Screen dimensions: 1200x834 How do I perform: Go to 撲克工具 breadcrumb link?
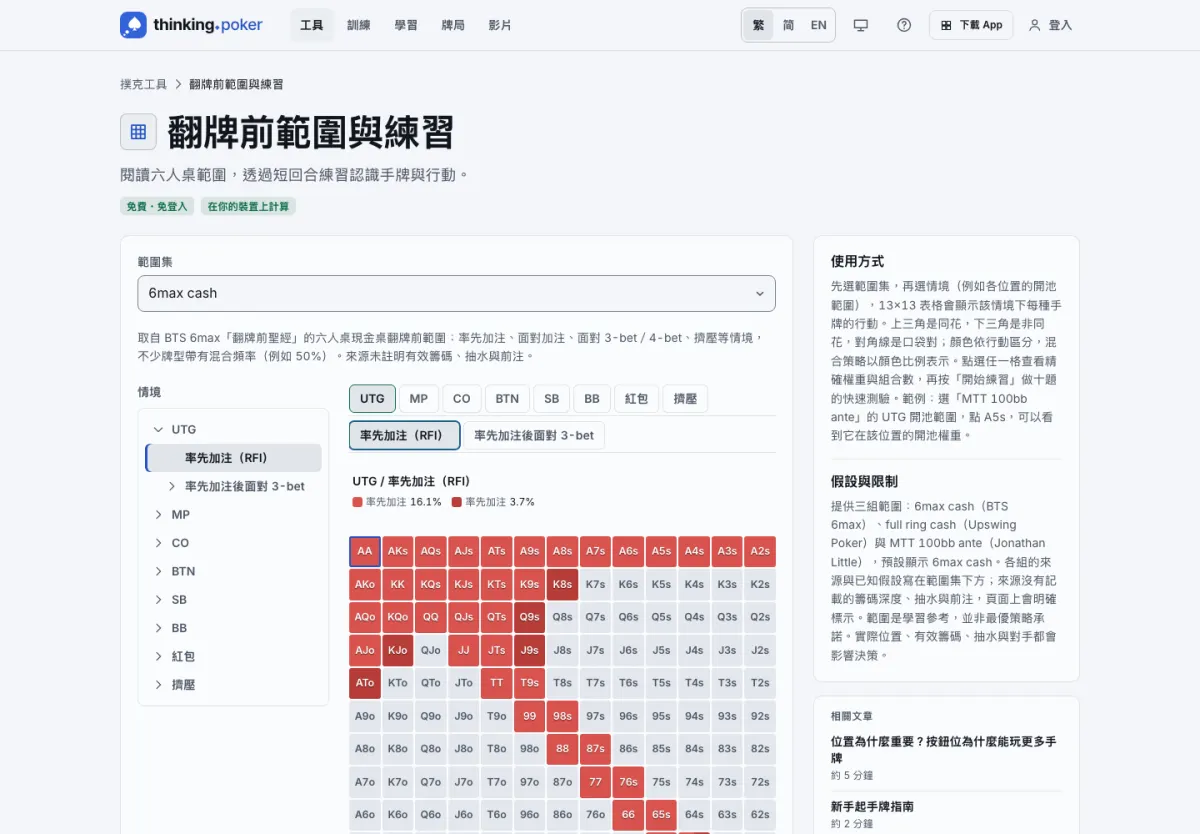click(x=143, y=84)
